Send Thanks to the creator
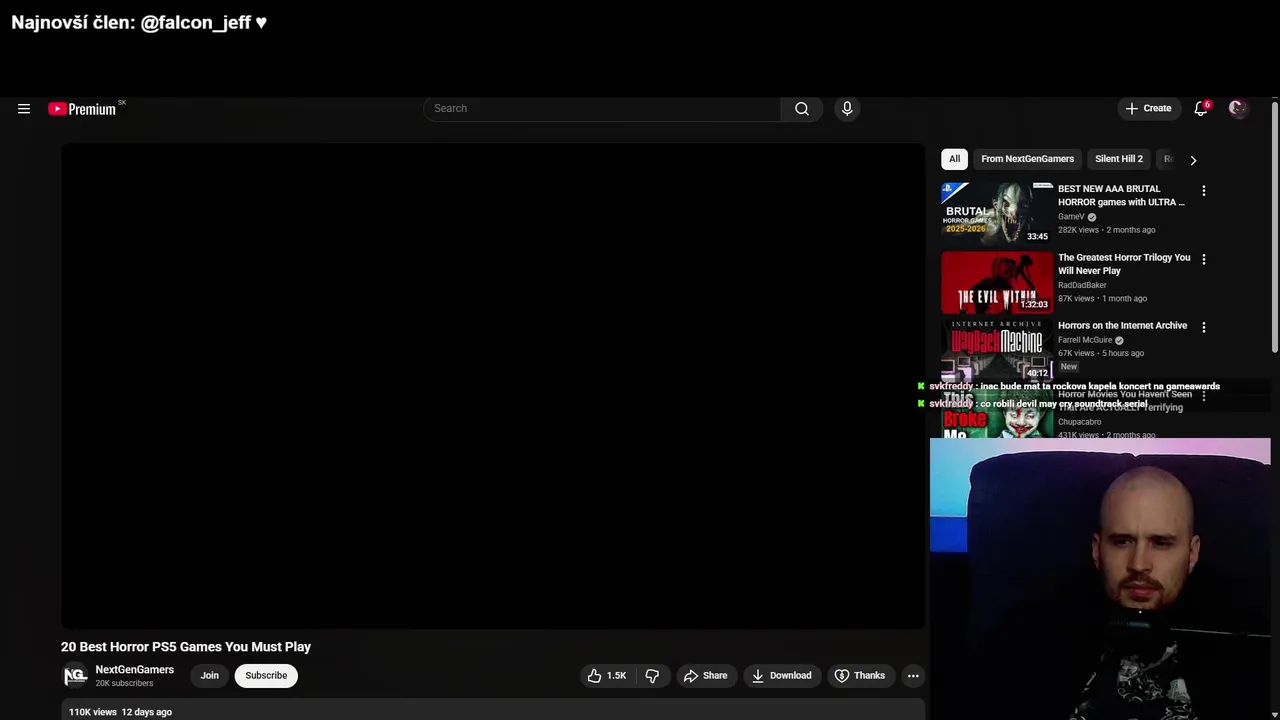The height and width of the screenshot is (720, 1280). click(x=860, y=676)
